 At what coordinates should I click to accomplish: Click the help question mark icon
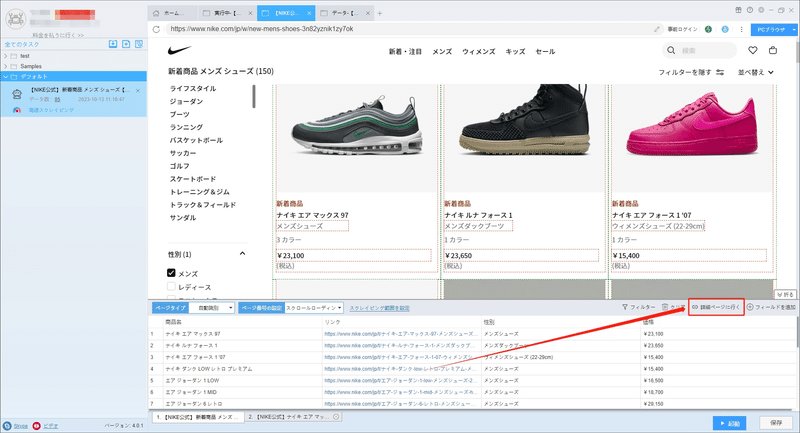click(x=749, y=10)
